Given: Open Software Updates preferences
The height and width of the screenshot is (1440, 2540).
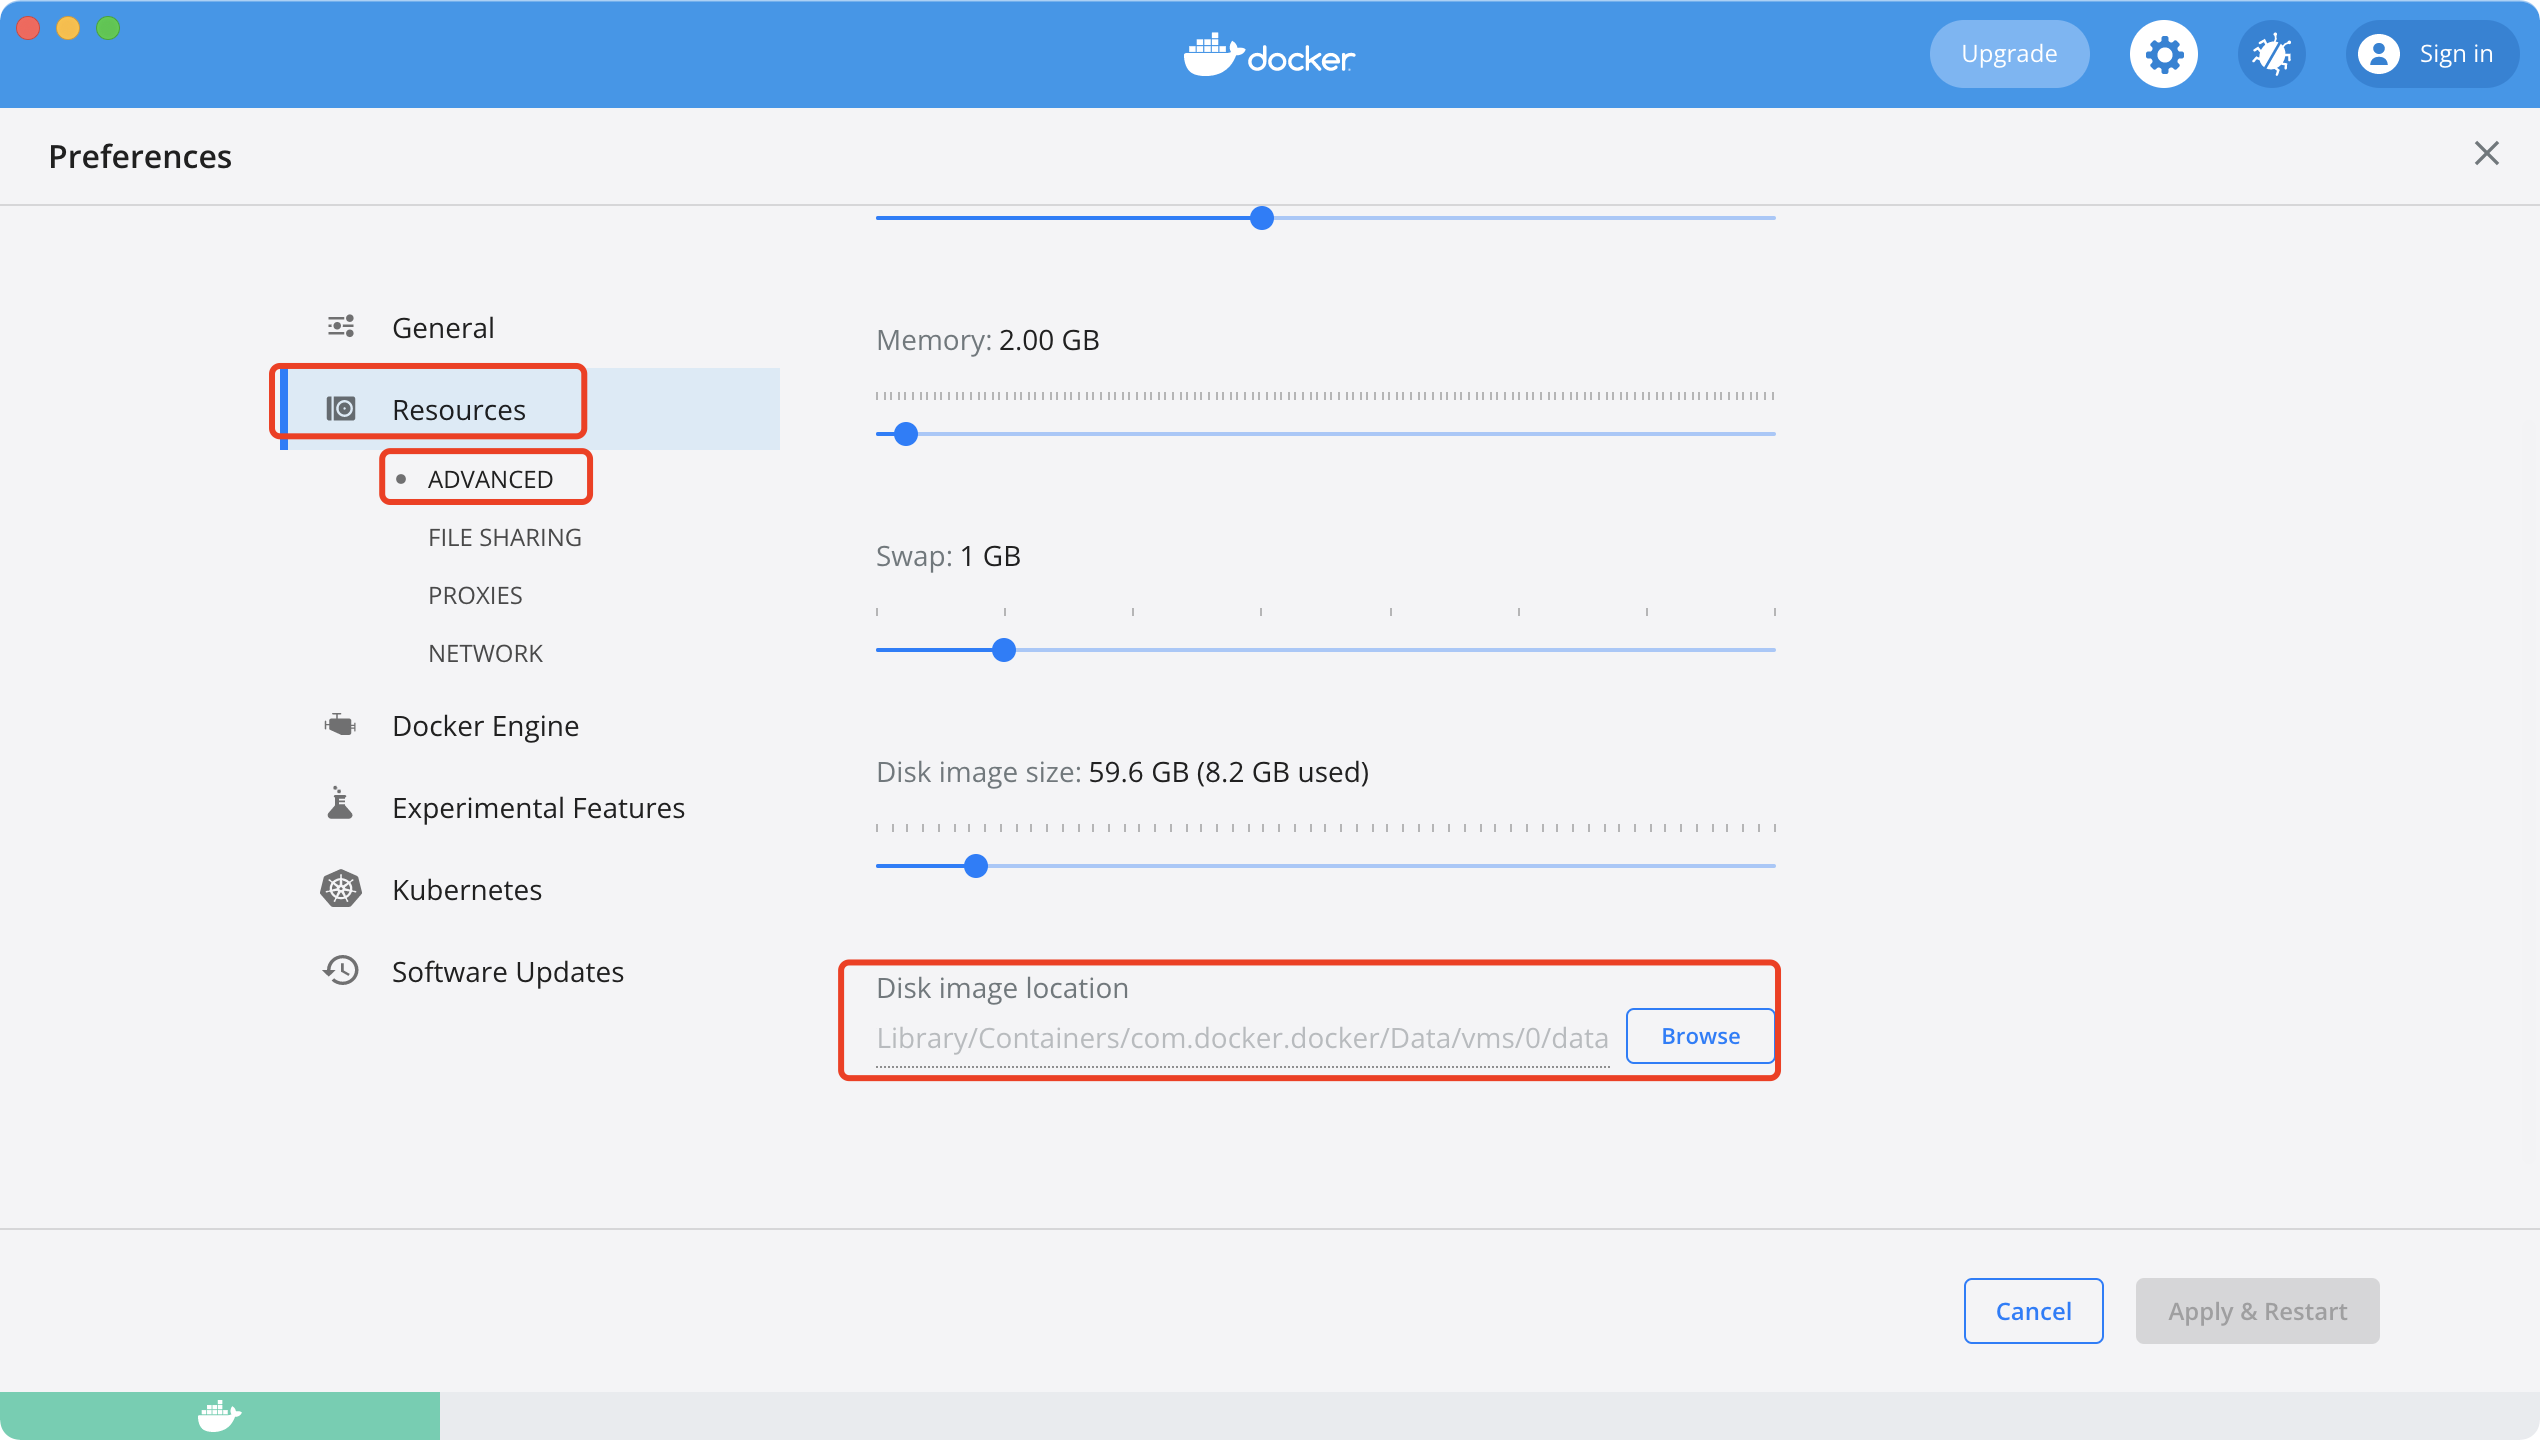Looking at the screenshot, I should click(x=507, y=971).
